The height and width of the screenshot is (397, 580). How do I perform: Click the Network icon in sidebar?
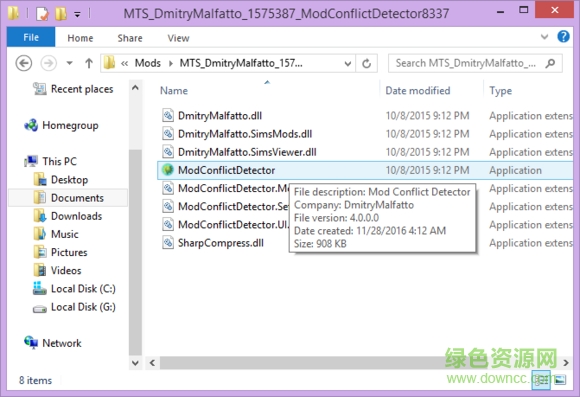click(31, 343)
